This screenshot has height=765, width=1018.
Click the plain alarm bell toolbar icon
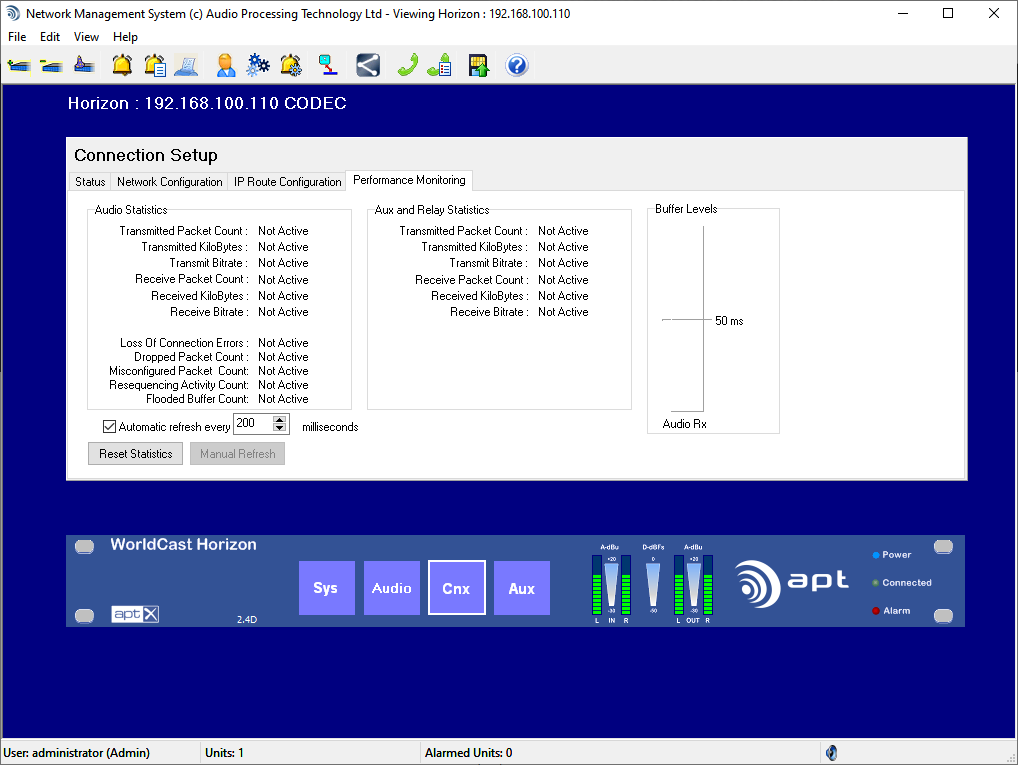(122, 66)
